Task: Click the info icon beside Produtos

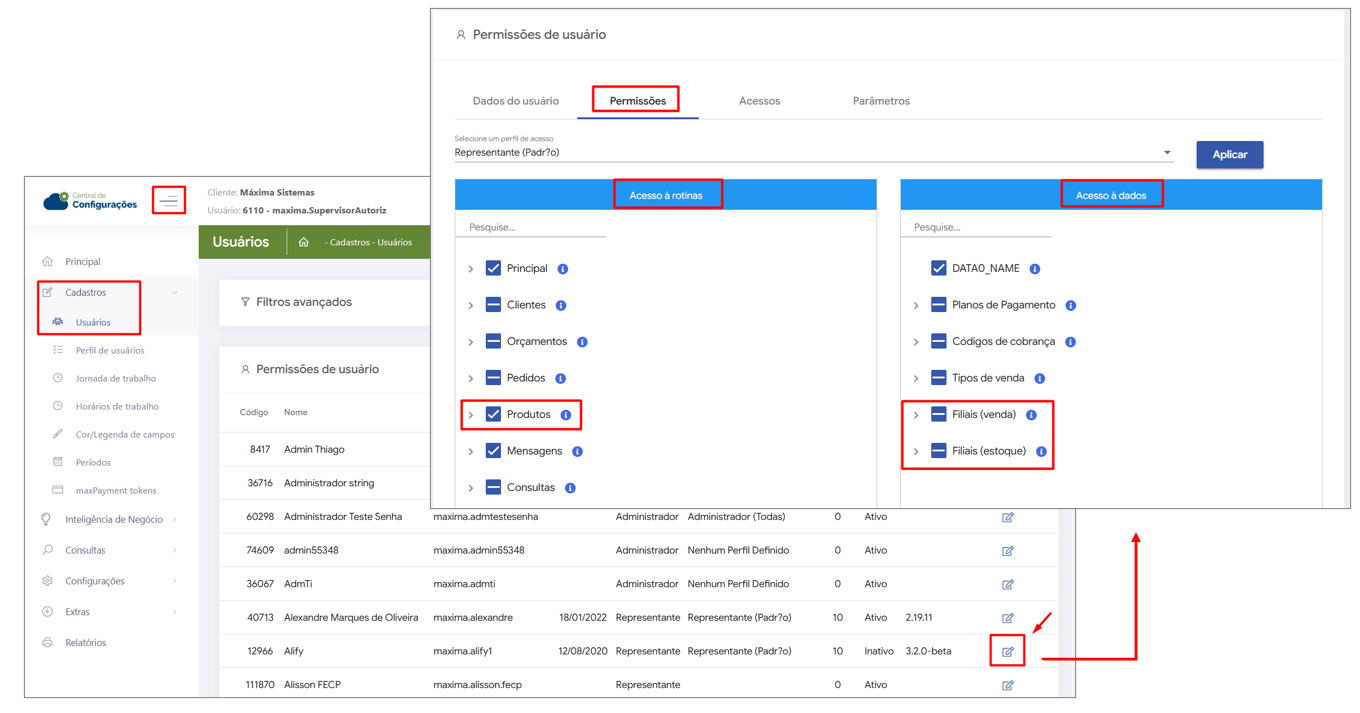Action: pyautogui.click(x=566, y=415)
